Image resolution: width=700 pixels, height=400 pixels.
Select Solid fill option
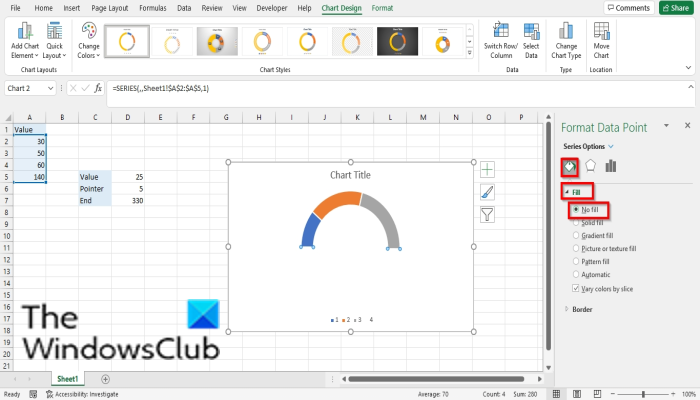(x=588, y=222)
